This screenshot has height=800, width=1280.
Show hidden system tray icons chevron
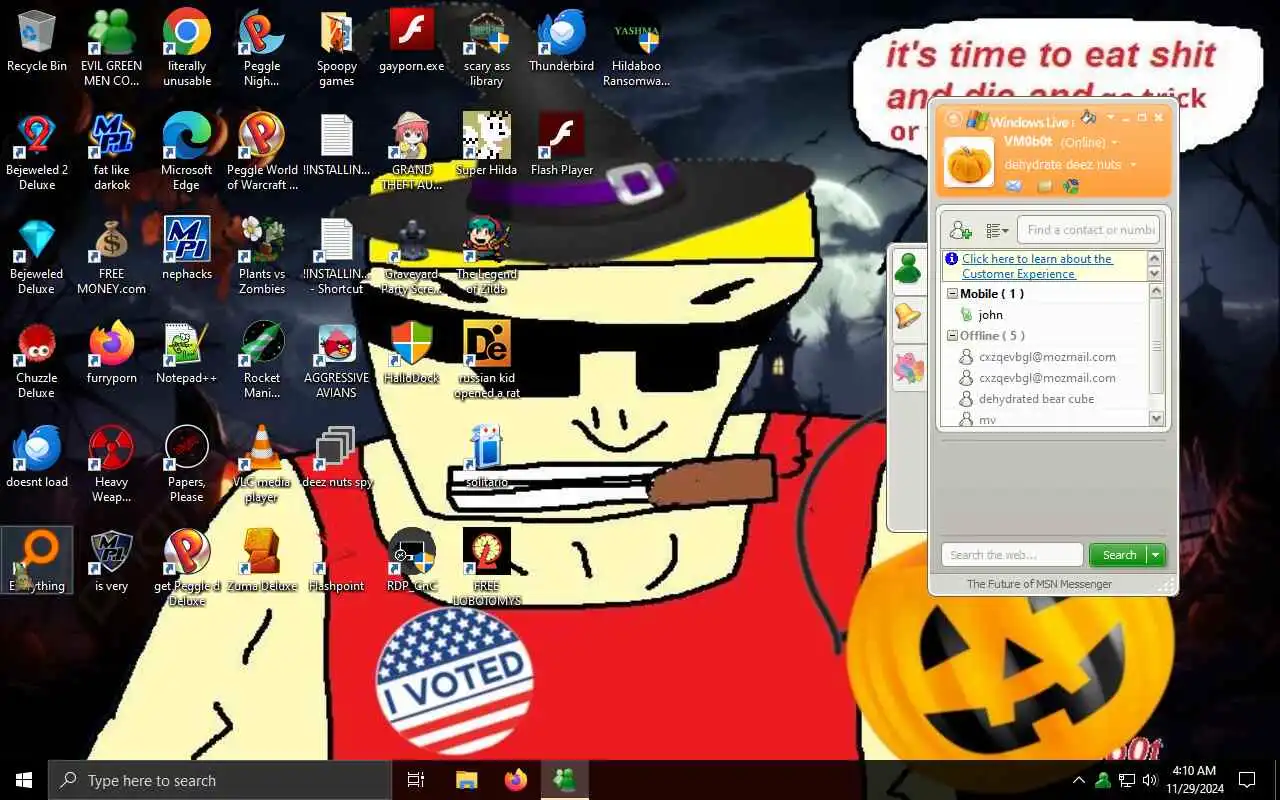[1078, 780]
